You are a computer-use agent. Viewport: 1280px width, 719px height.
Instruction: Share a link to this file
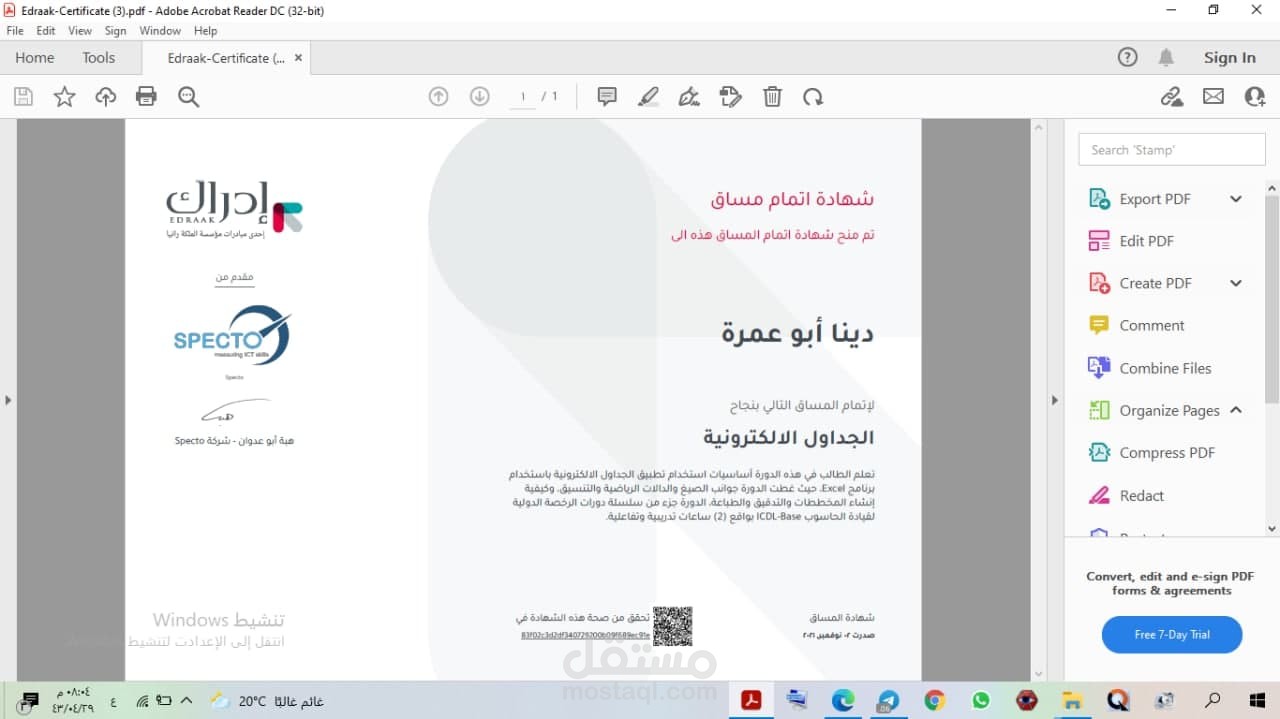point(1171,97)
